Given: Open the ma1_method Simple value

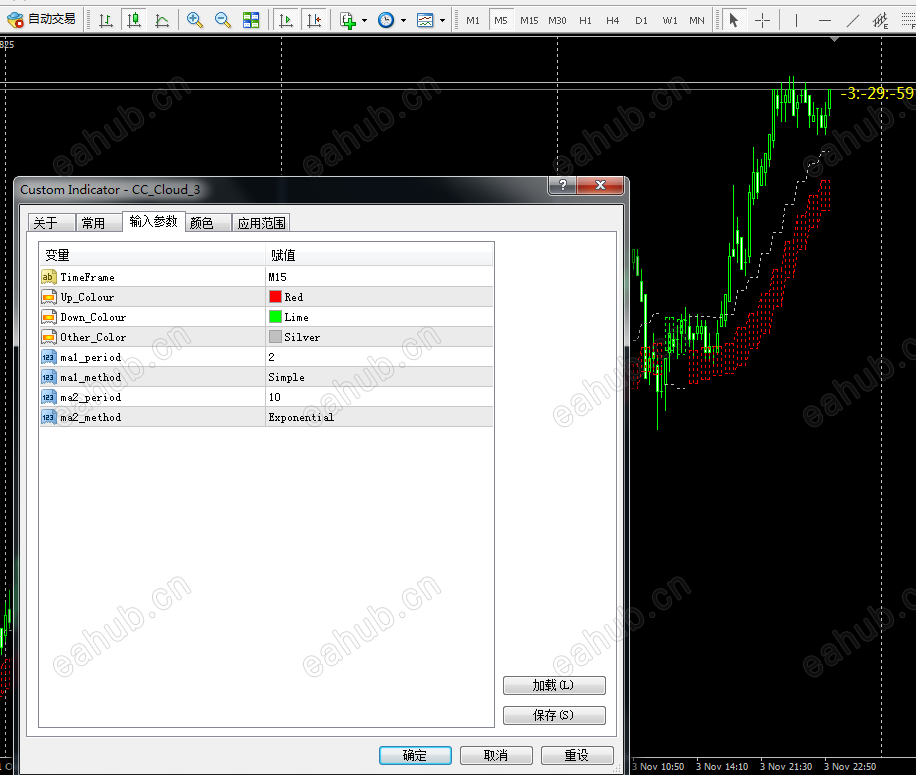Looking at the screenshot, I should 379,377.
